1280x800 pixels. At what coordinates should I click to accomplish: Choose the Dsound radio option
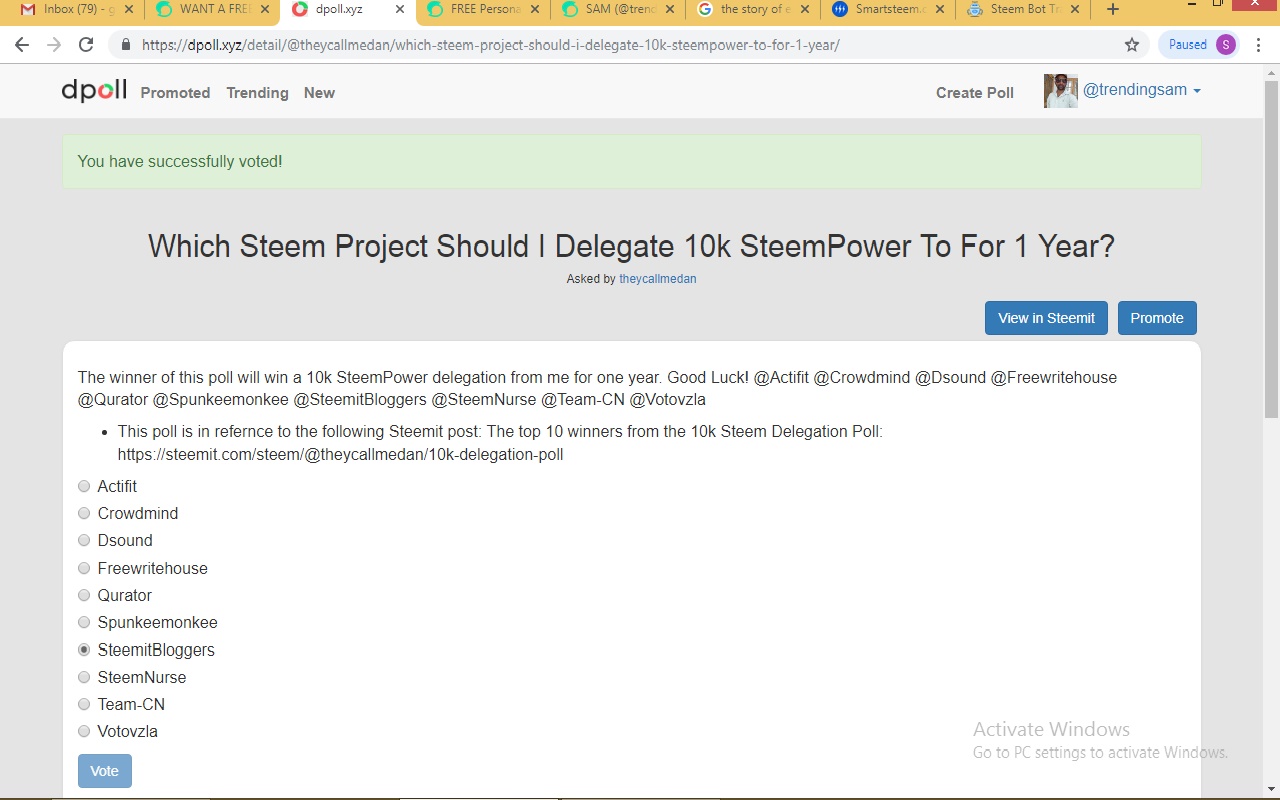click(84, 540)
